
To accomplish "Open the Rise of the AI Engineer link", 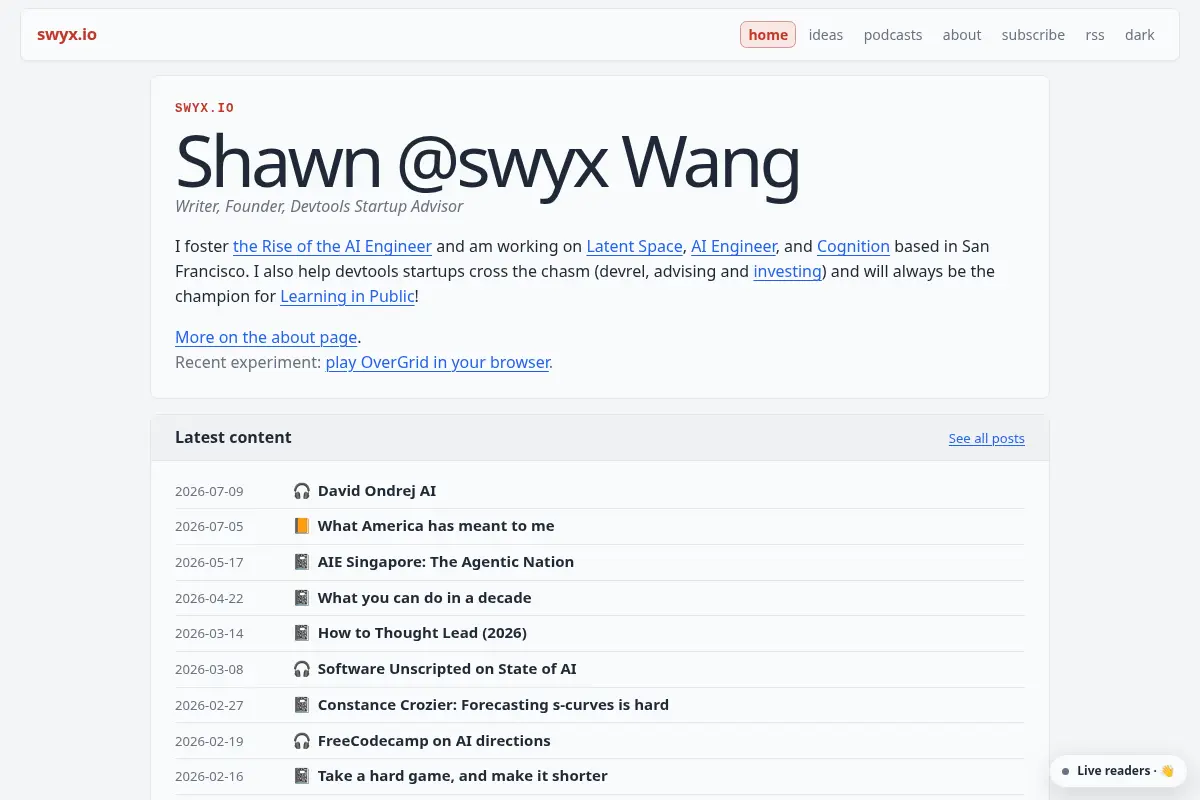I will click(x=332, y=246).
